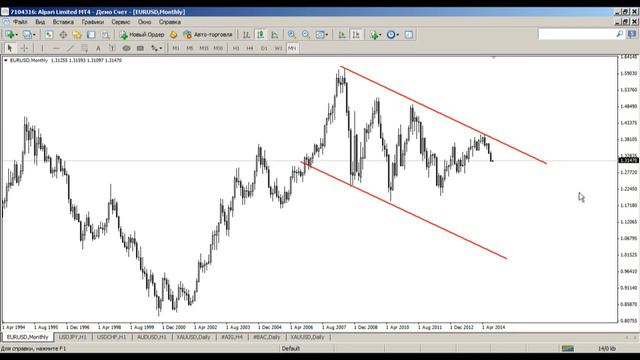Open the Сервис menu
Image resolution: width=640 pixels, height=360 pixels.
(121, 22)
